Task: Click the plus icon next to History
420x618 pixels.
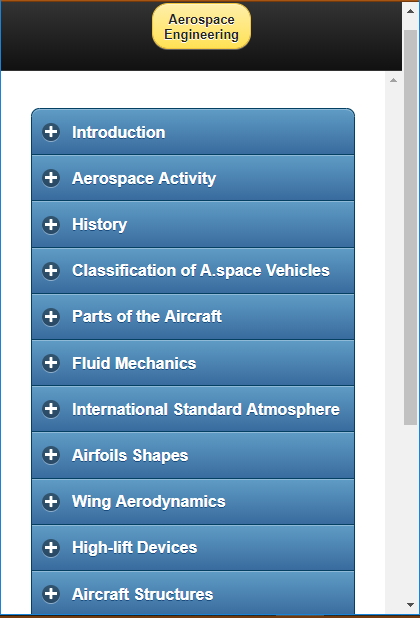Action: (x=51, y=225)
